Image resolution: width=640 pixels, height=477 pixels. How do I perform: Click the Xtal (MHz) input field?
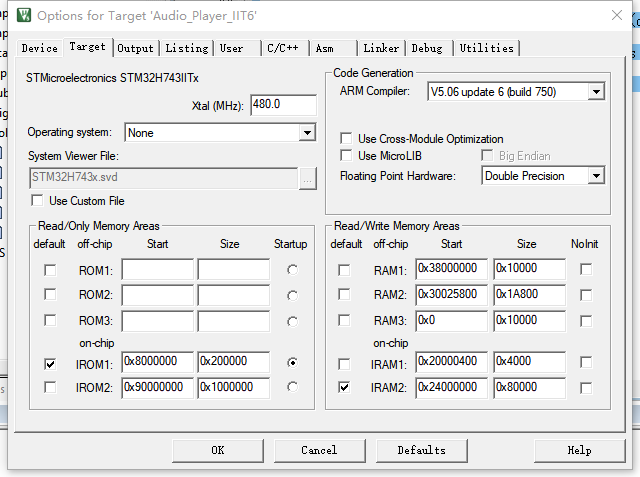coord(283,105)
